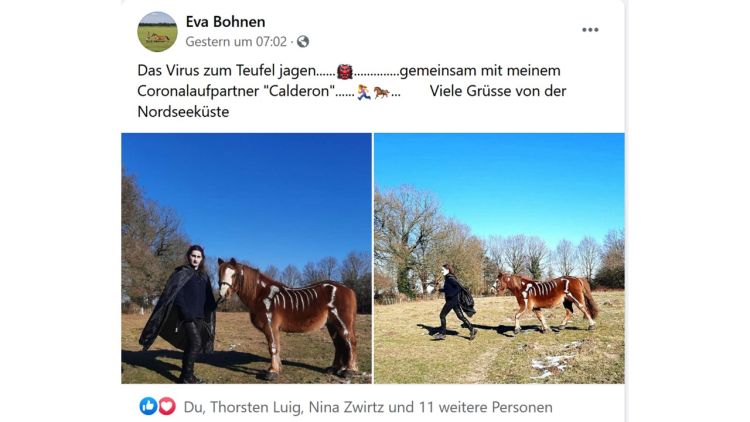This screenshot has width=750, height=422.
Task: Open Thorsten Luig's name in reactions
Action: (256, 407)
